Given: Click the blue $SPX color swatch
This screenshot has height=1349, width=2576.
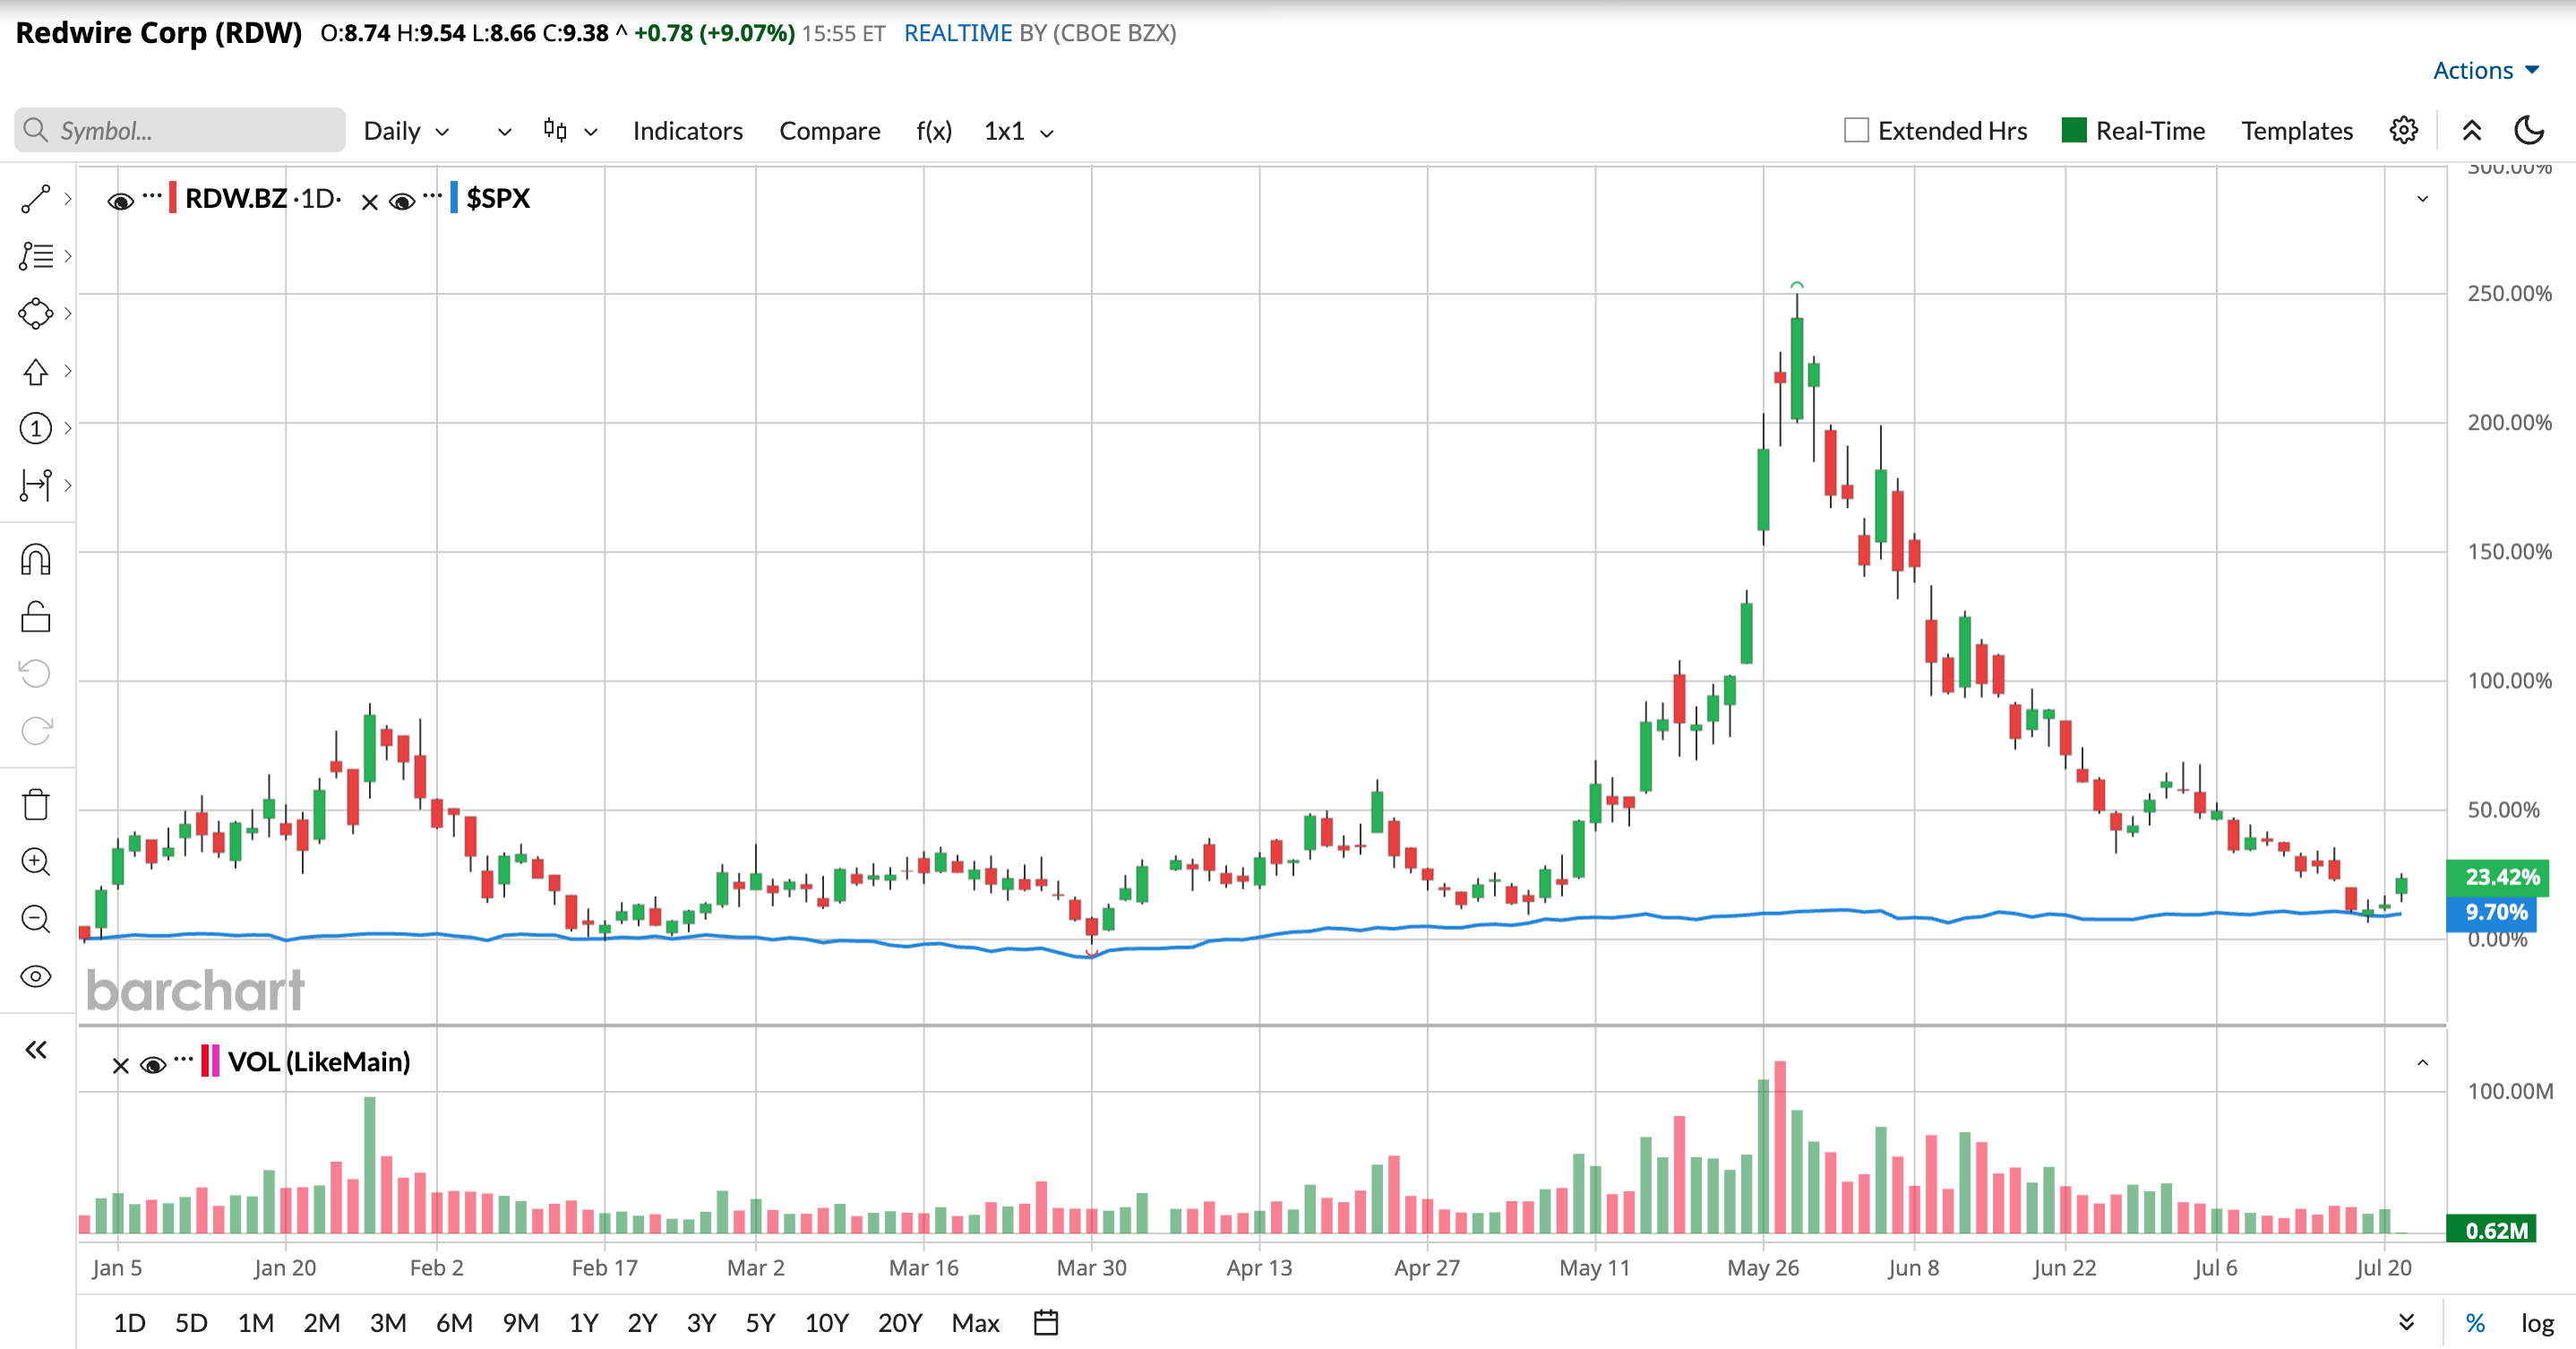Looking at the screenshot, I should click(454, 197).
